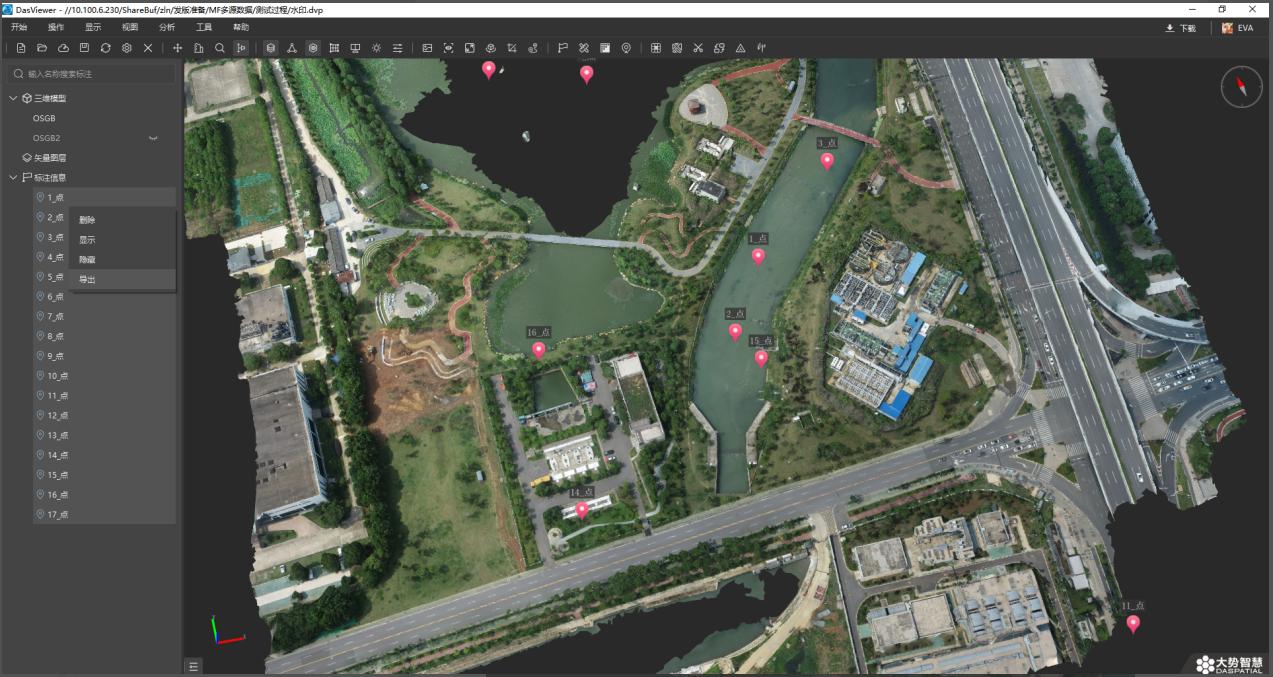The width and height of the screenshot is (1273, 677).
Task: Open the EVA user account
Action: [x=1237, y=28]
